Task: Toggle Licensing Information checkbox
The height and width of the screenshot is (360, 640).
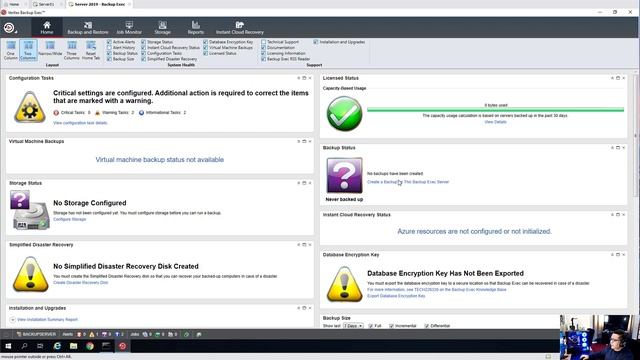Action: point(263,53)
